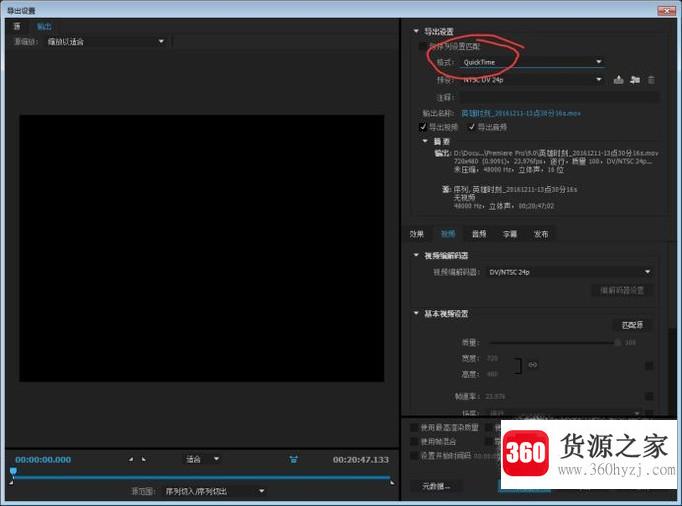This screenshot has height=506, width=682.
Task: Click the current timecode 00:00:00.000
Action: [43, 459]
